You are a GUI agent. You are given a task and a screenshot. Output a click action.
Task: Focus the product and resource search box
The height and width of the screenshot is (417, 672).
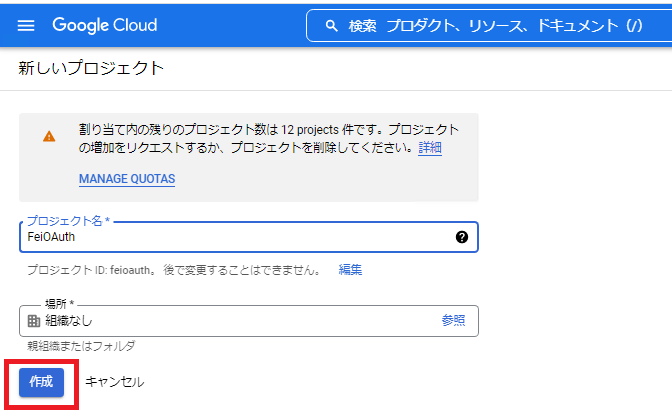tap(489, 26)
